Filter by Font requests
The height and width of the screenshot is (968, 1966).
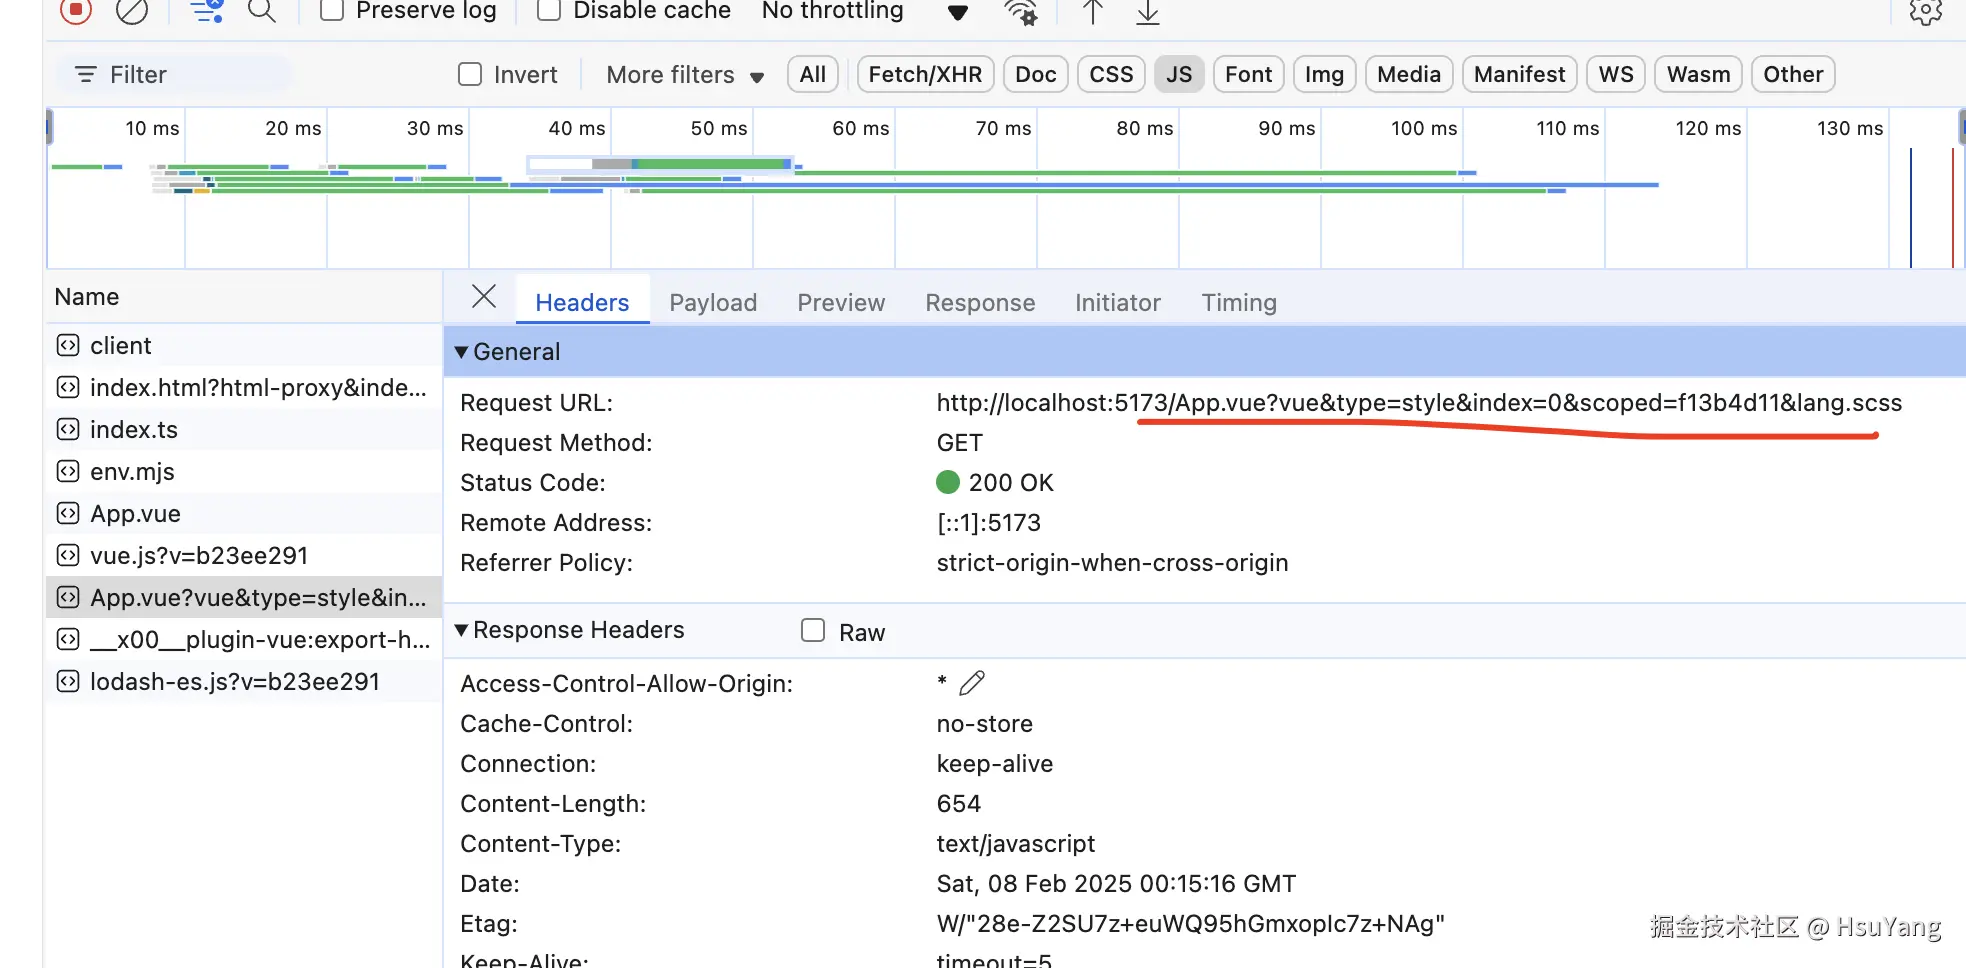point(1248,74)
